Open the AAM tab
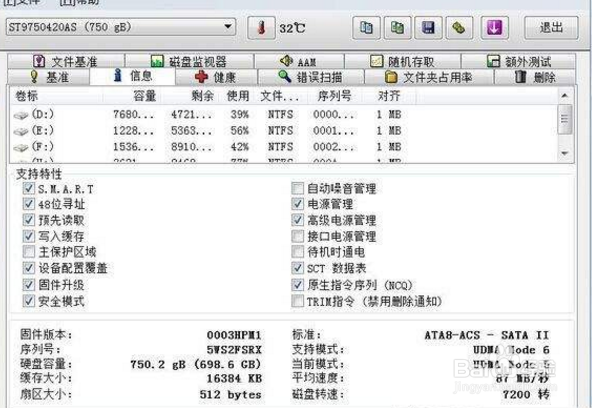The height and width of the screenshot is (408, 592). [299, 61]
